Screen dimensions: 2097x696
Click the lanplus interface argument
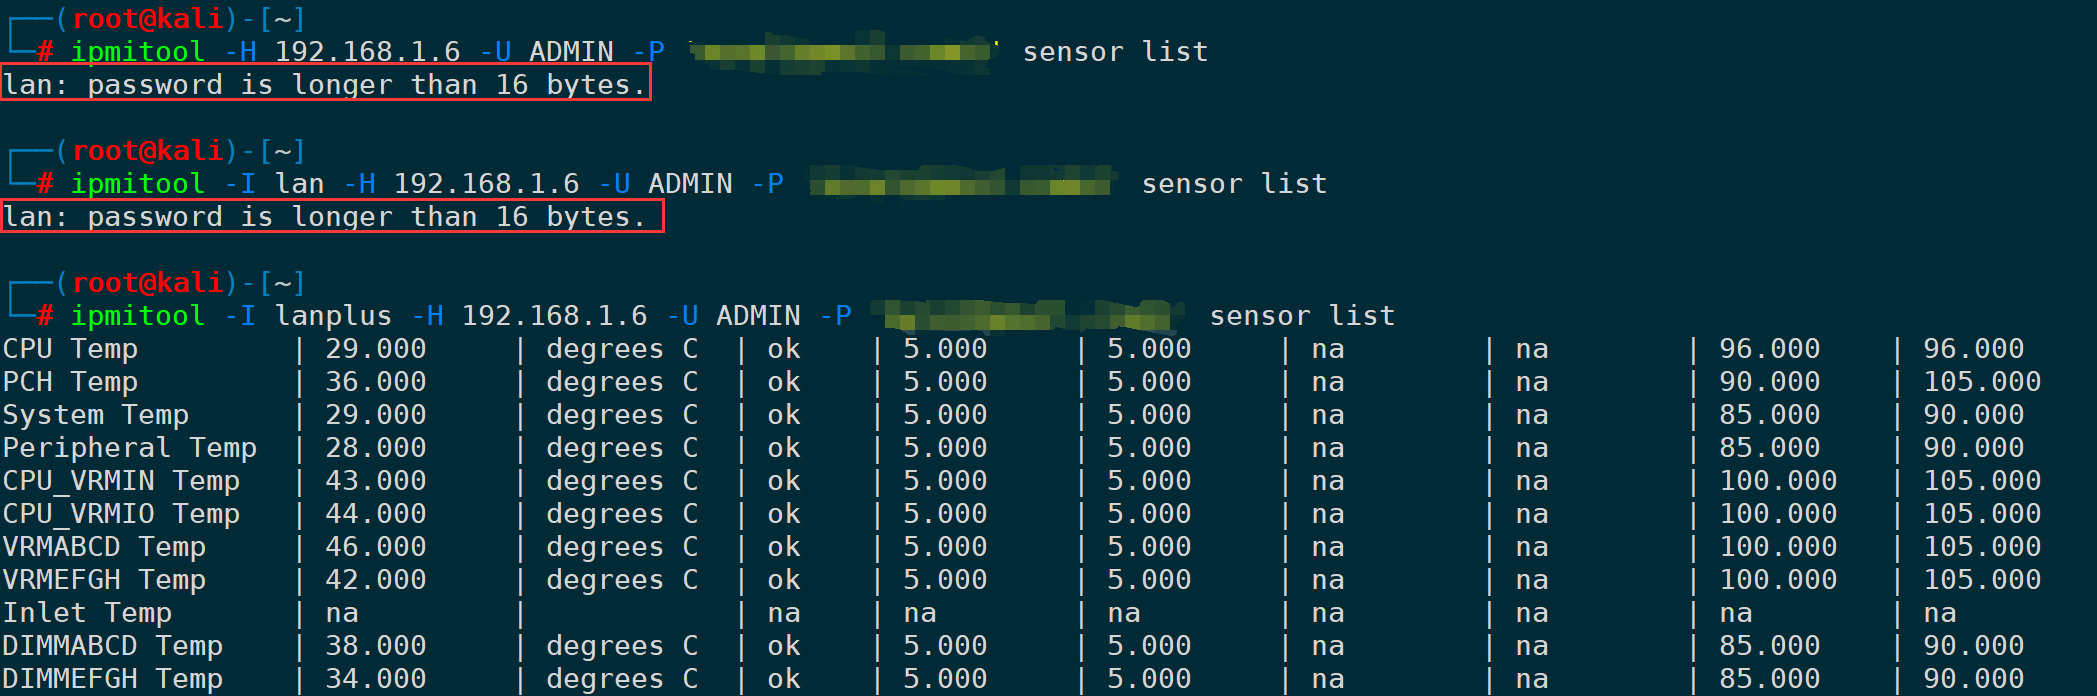(333, 316)
